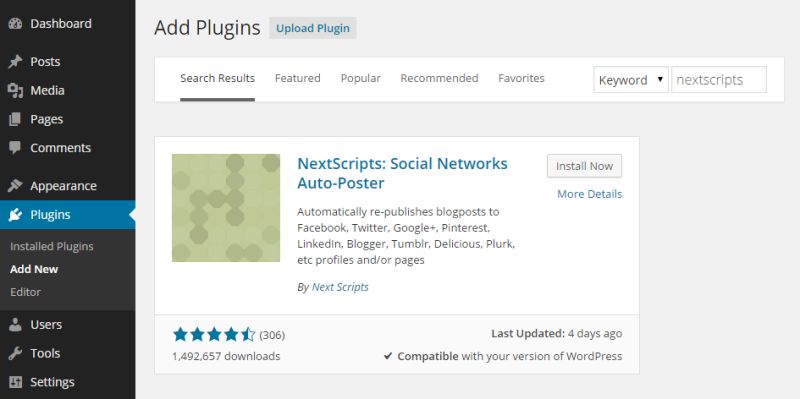Viewport: 800px width, 399px height.
Task: Click the Add Plugins page heading
Action: click(x=207, y=28)
